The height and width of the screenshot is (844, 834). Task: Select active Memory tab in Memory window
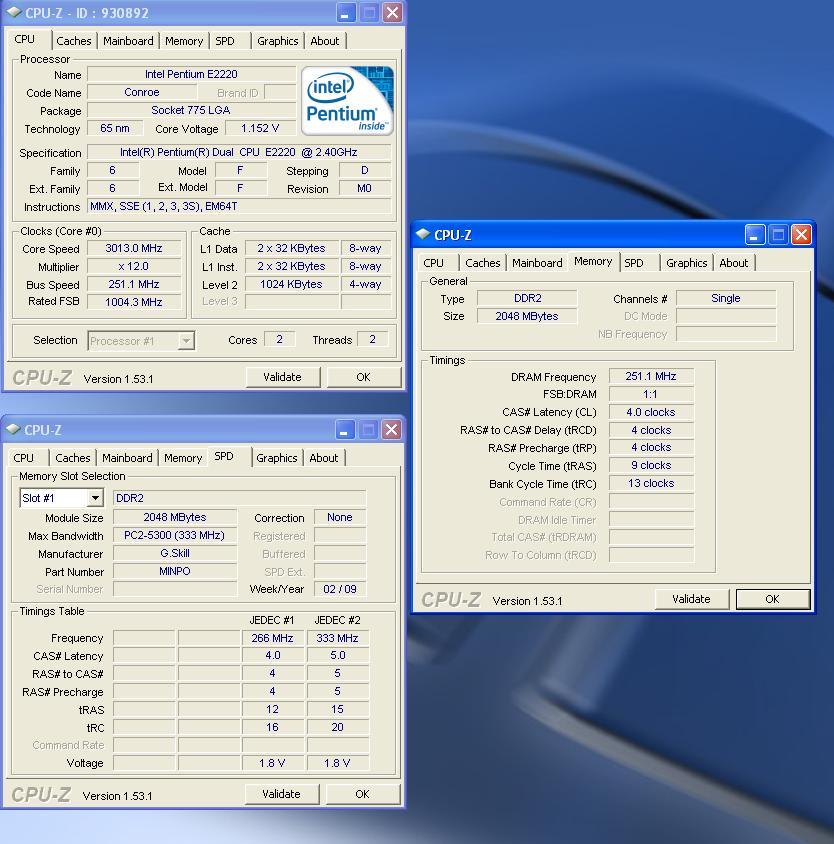click(593, 262)
